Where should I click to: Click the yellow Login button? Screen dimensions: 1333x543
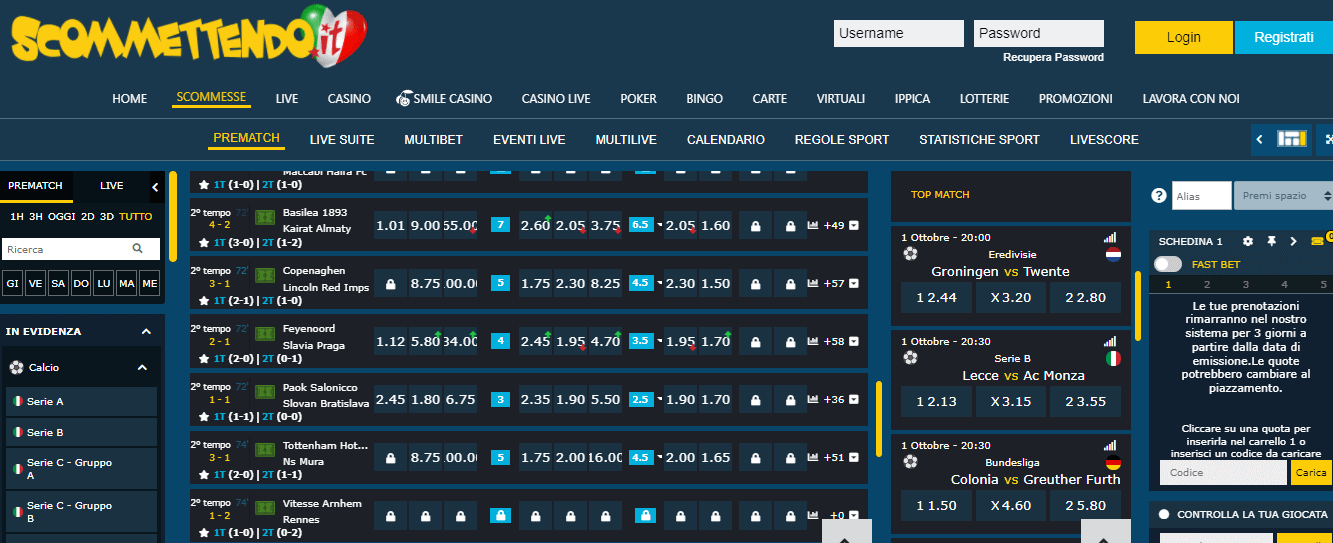[1183, 37]
